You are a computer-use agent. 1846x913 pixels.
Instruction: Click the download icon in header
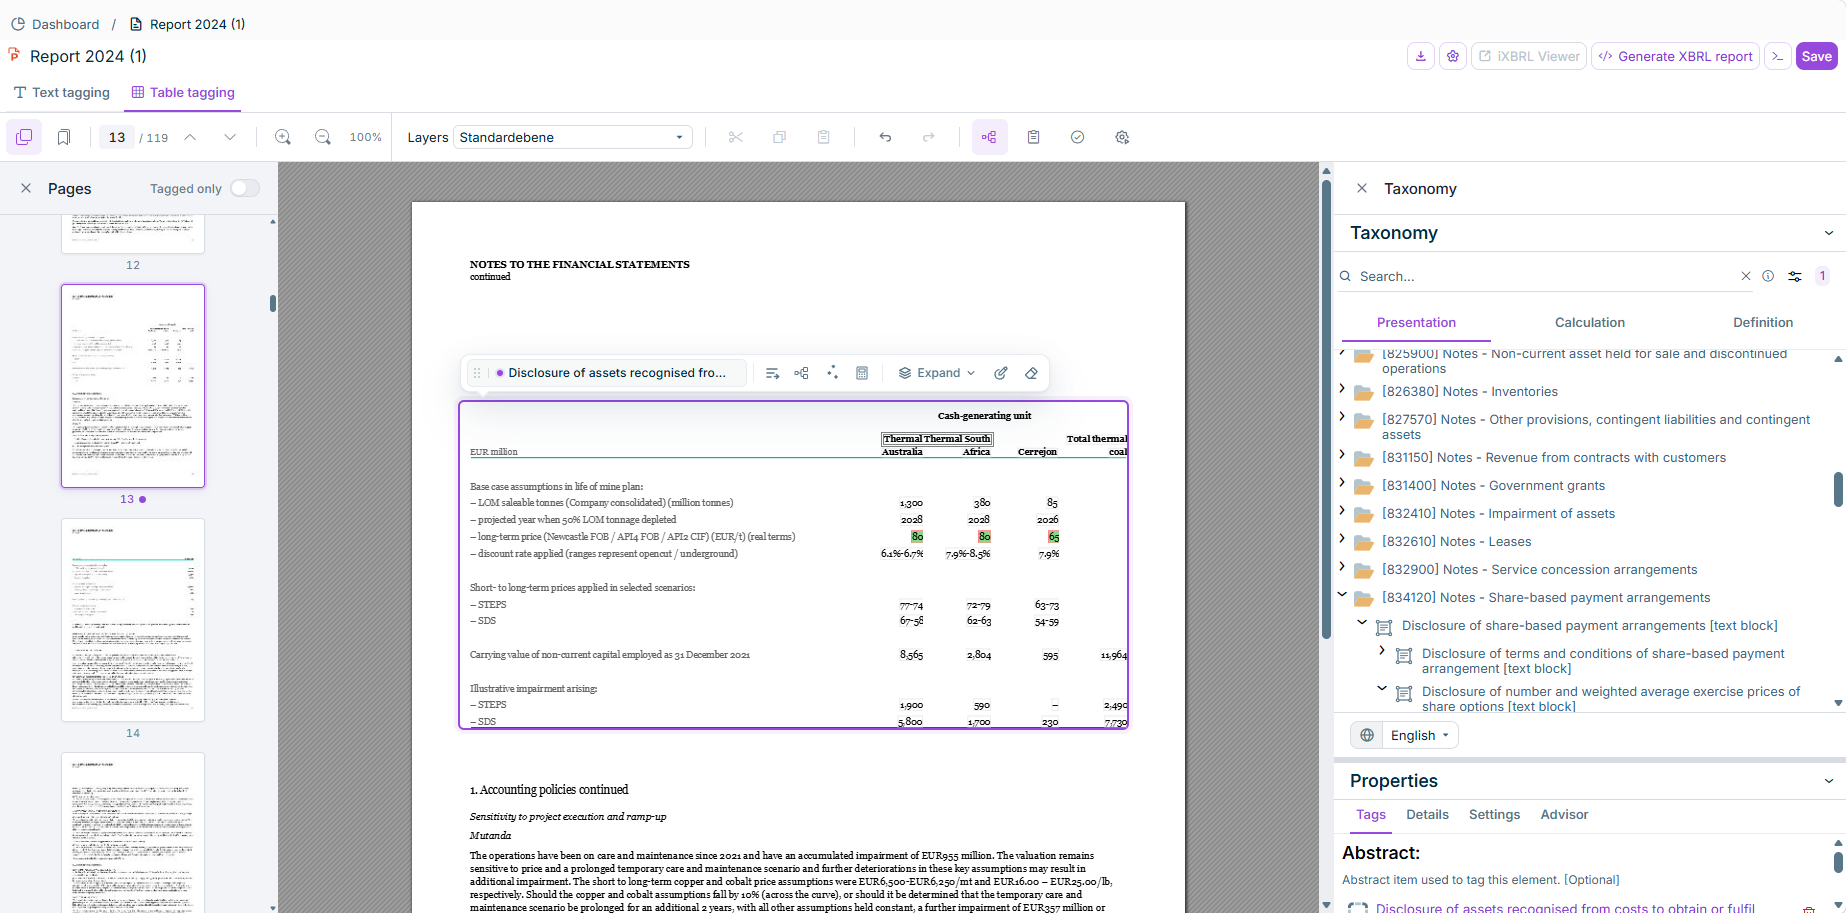(x=1421, y=56)
